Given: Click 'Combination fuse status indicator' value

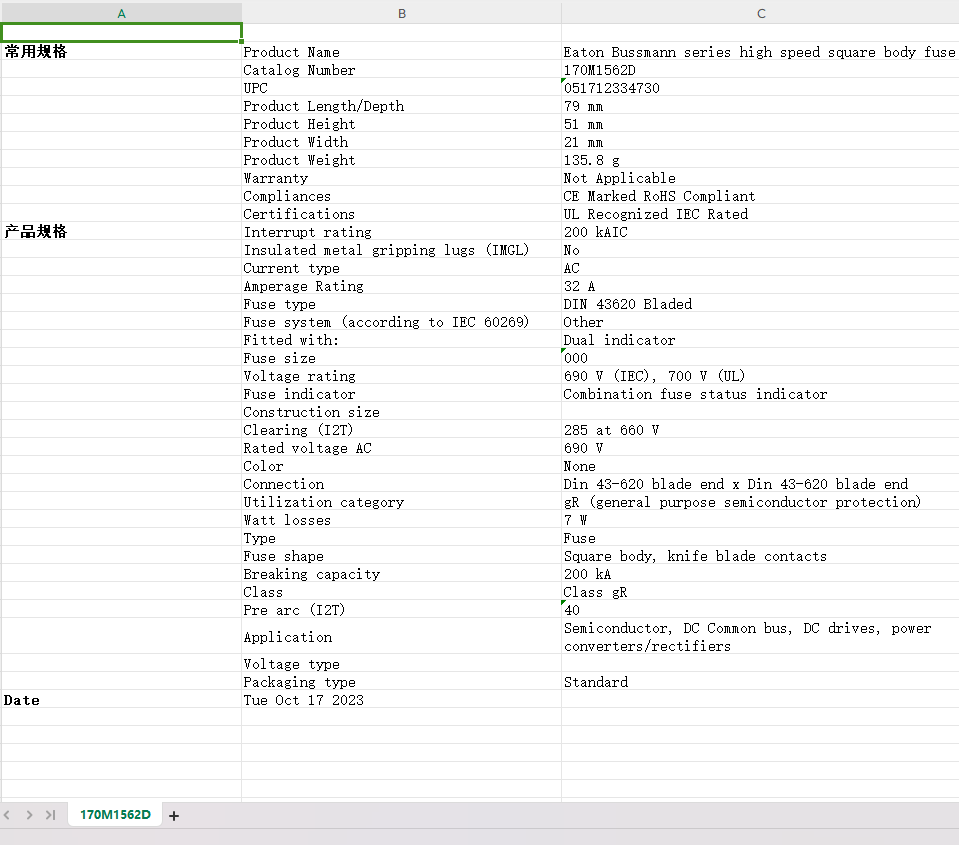Looking at the screenshot, I should point(760,394).
